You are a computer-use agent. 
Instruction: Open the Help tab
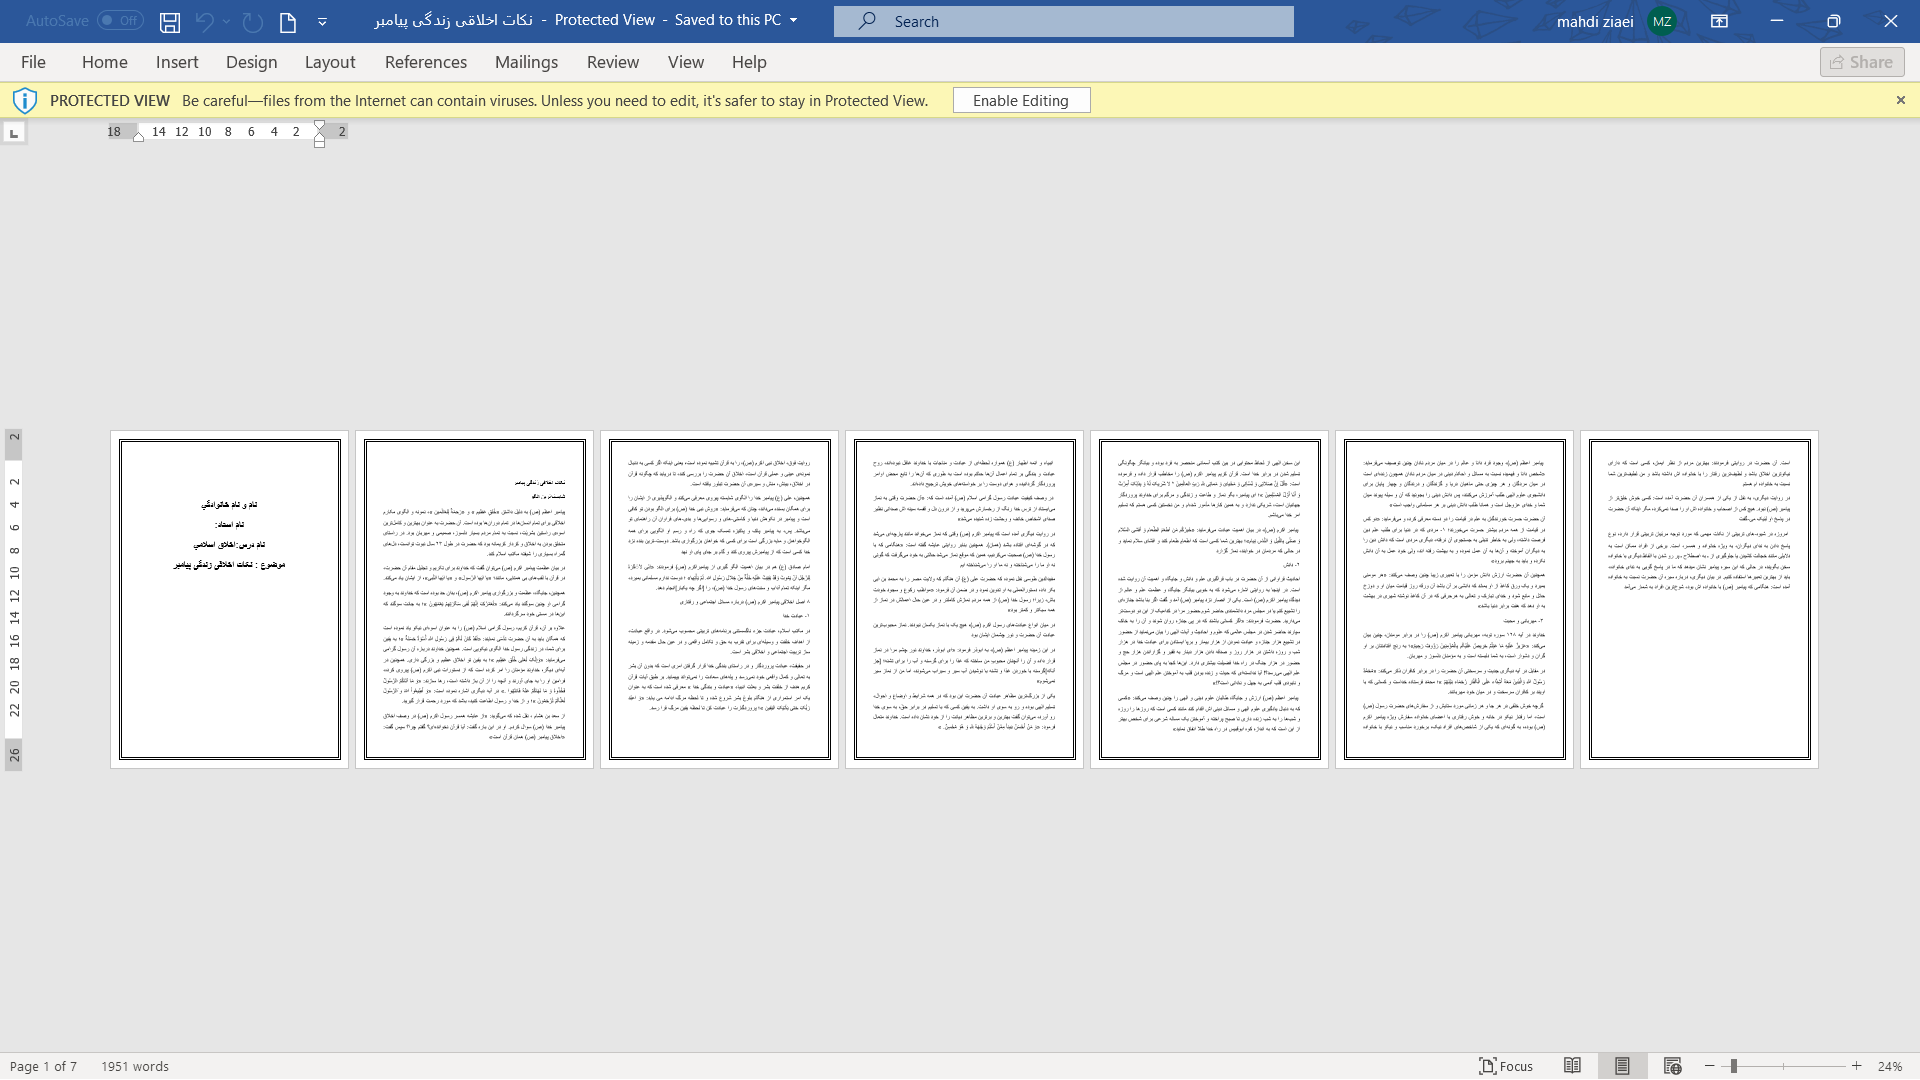749,62
